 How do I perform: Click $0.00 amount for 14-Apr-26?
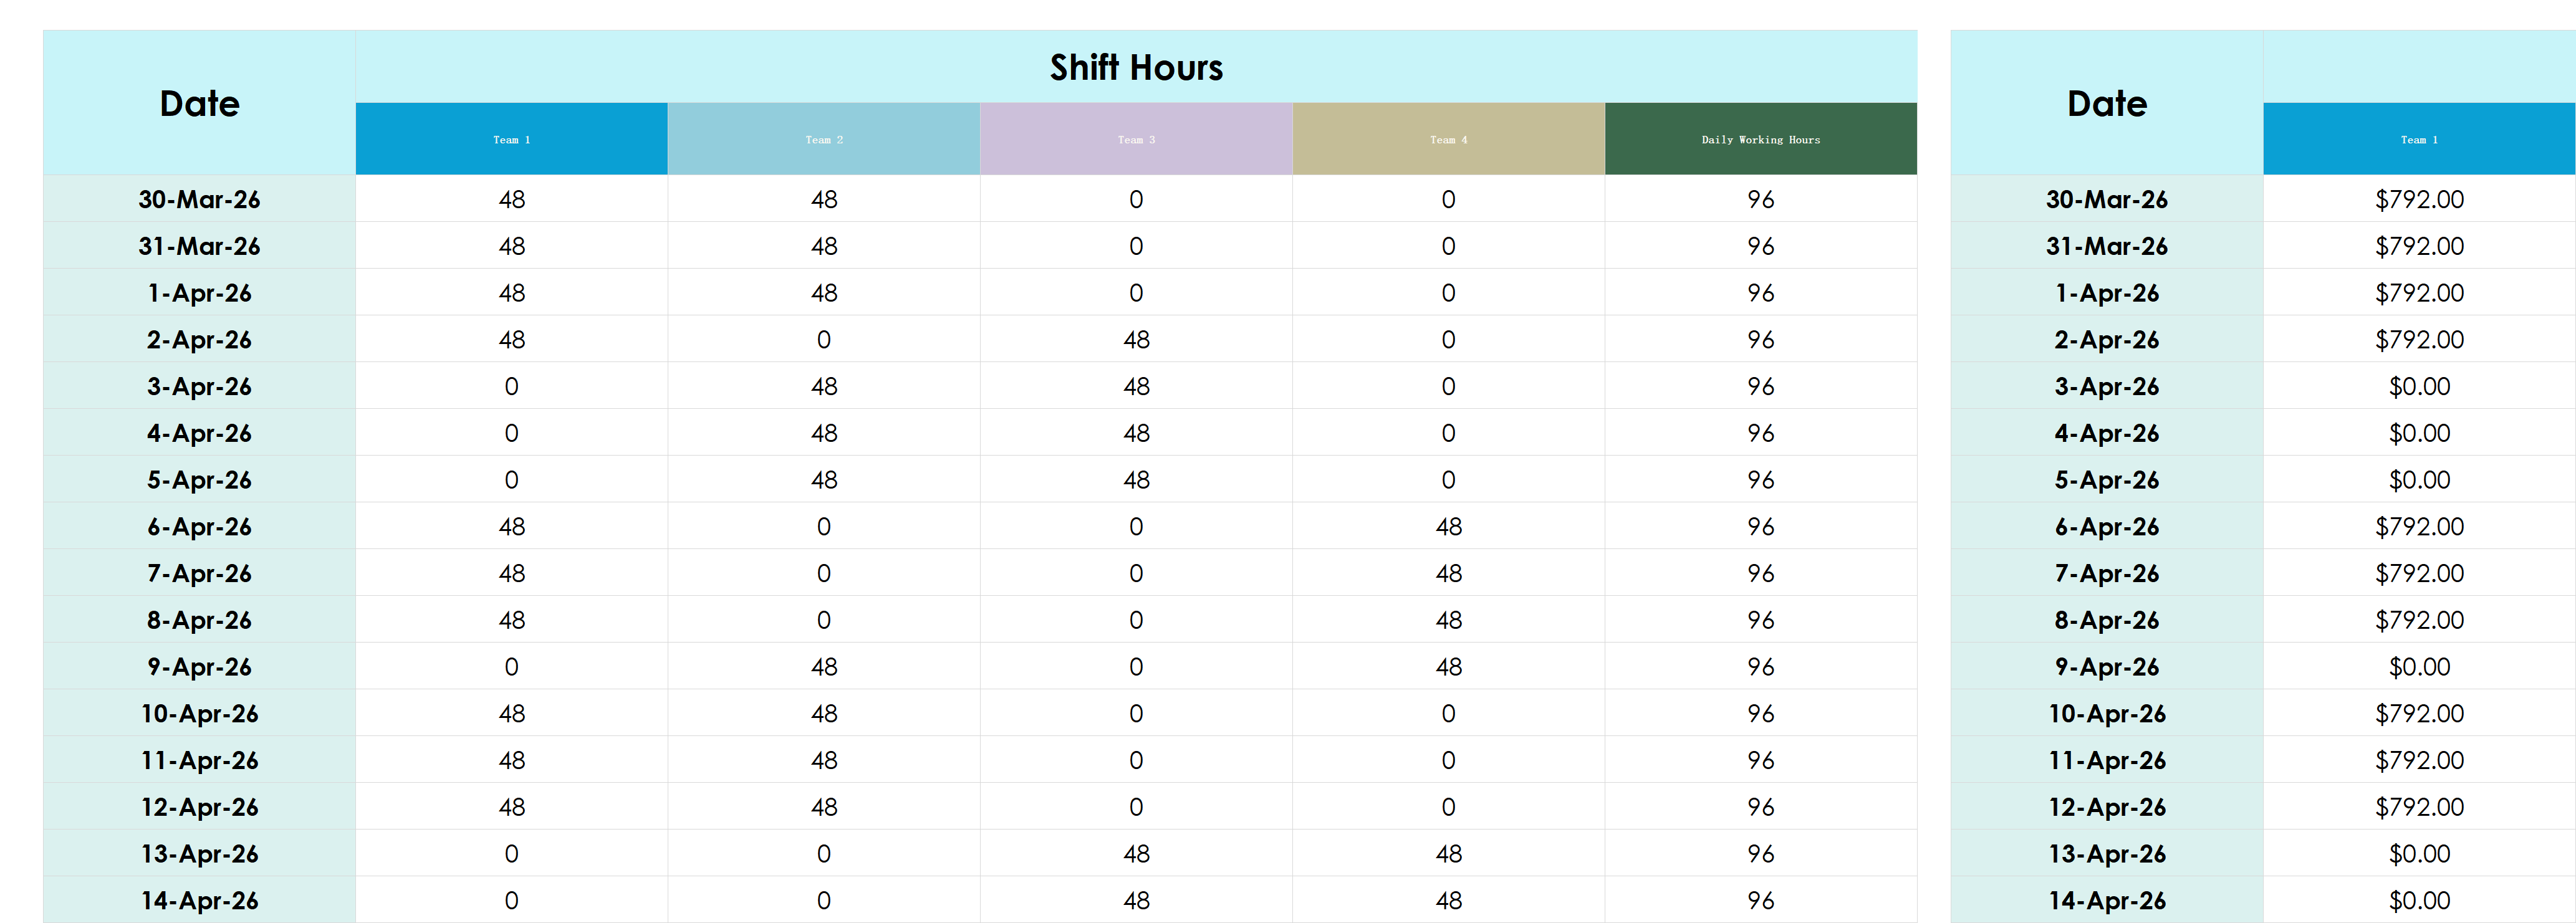[x=2419, y=901]
